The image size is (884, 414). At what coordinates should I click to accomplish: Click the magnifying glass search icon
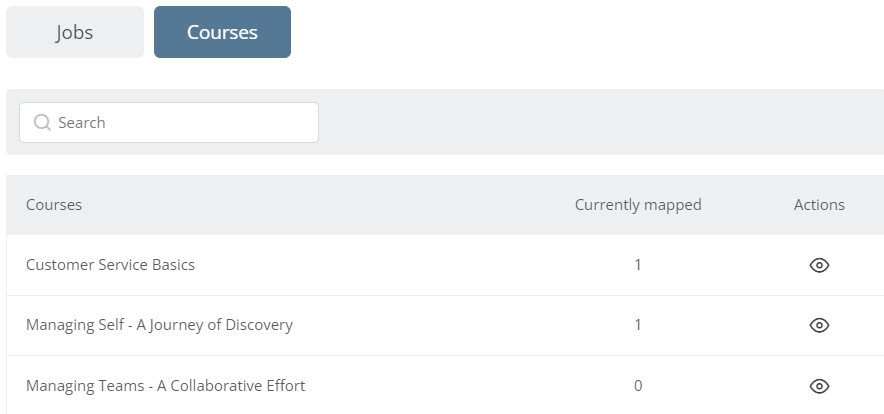(x=42, y=122)
